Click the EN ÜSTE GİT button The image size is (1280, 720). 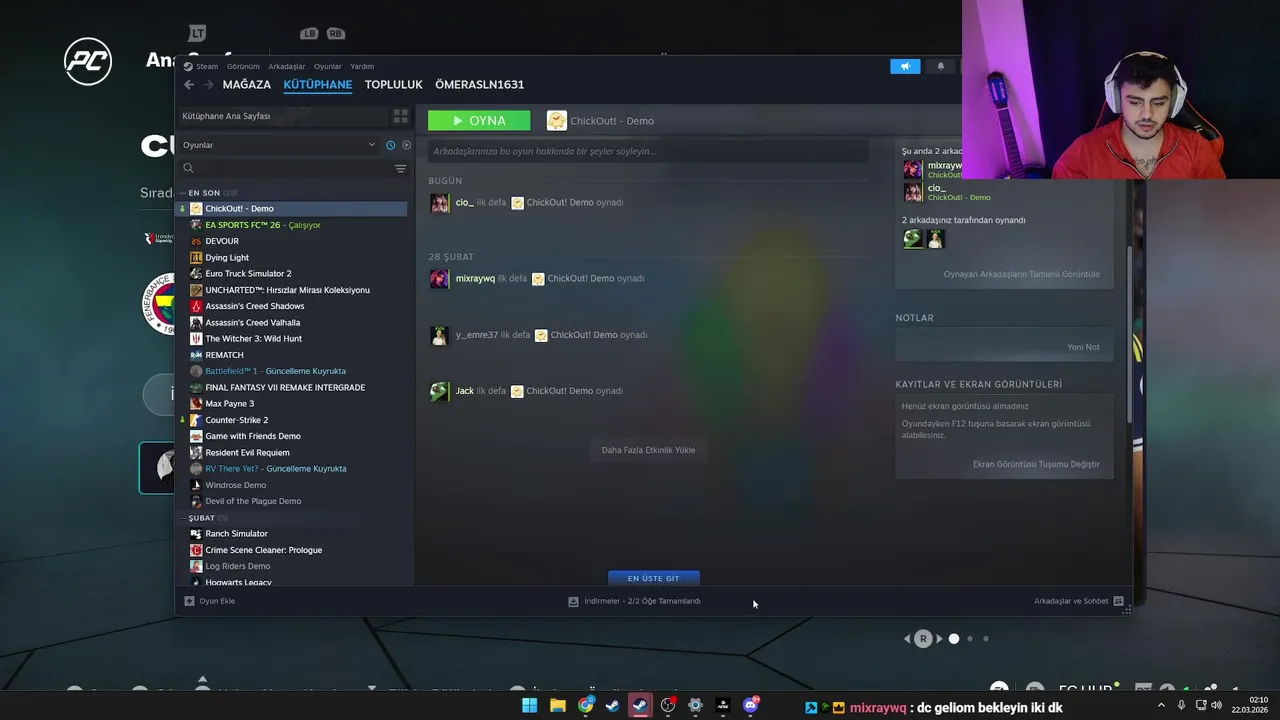[653, 578]
